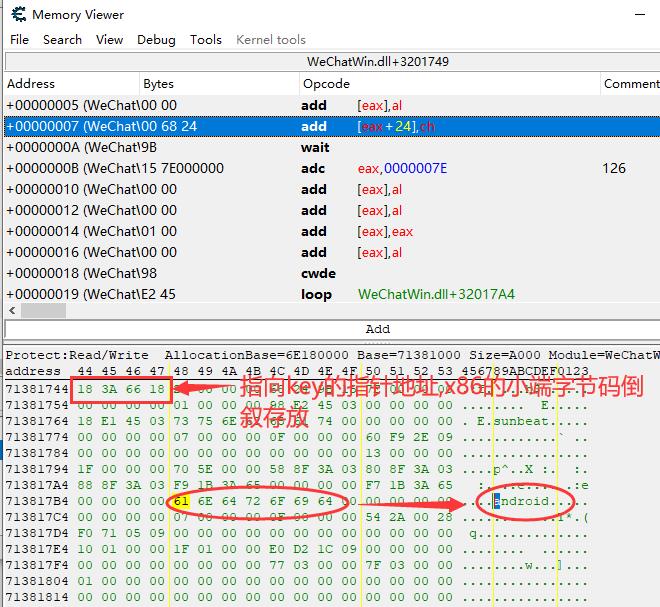Image resolution: width=660 pixels, height=607 pixels.
Task: Click byte 77 in row 713817F4
Action: [277, 565]
